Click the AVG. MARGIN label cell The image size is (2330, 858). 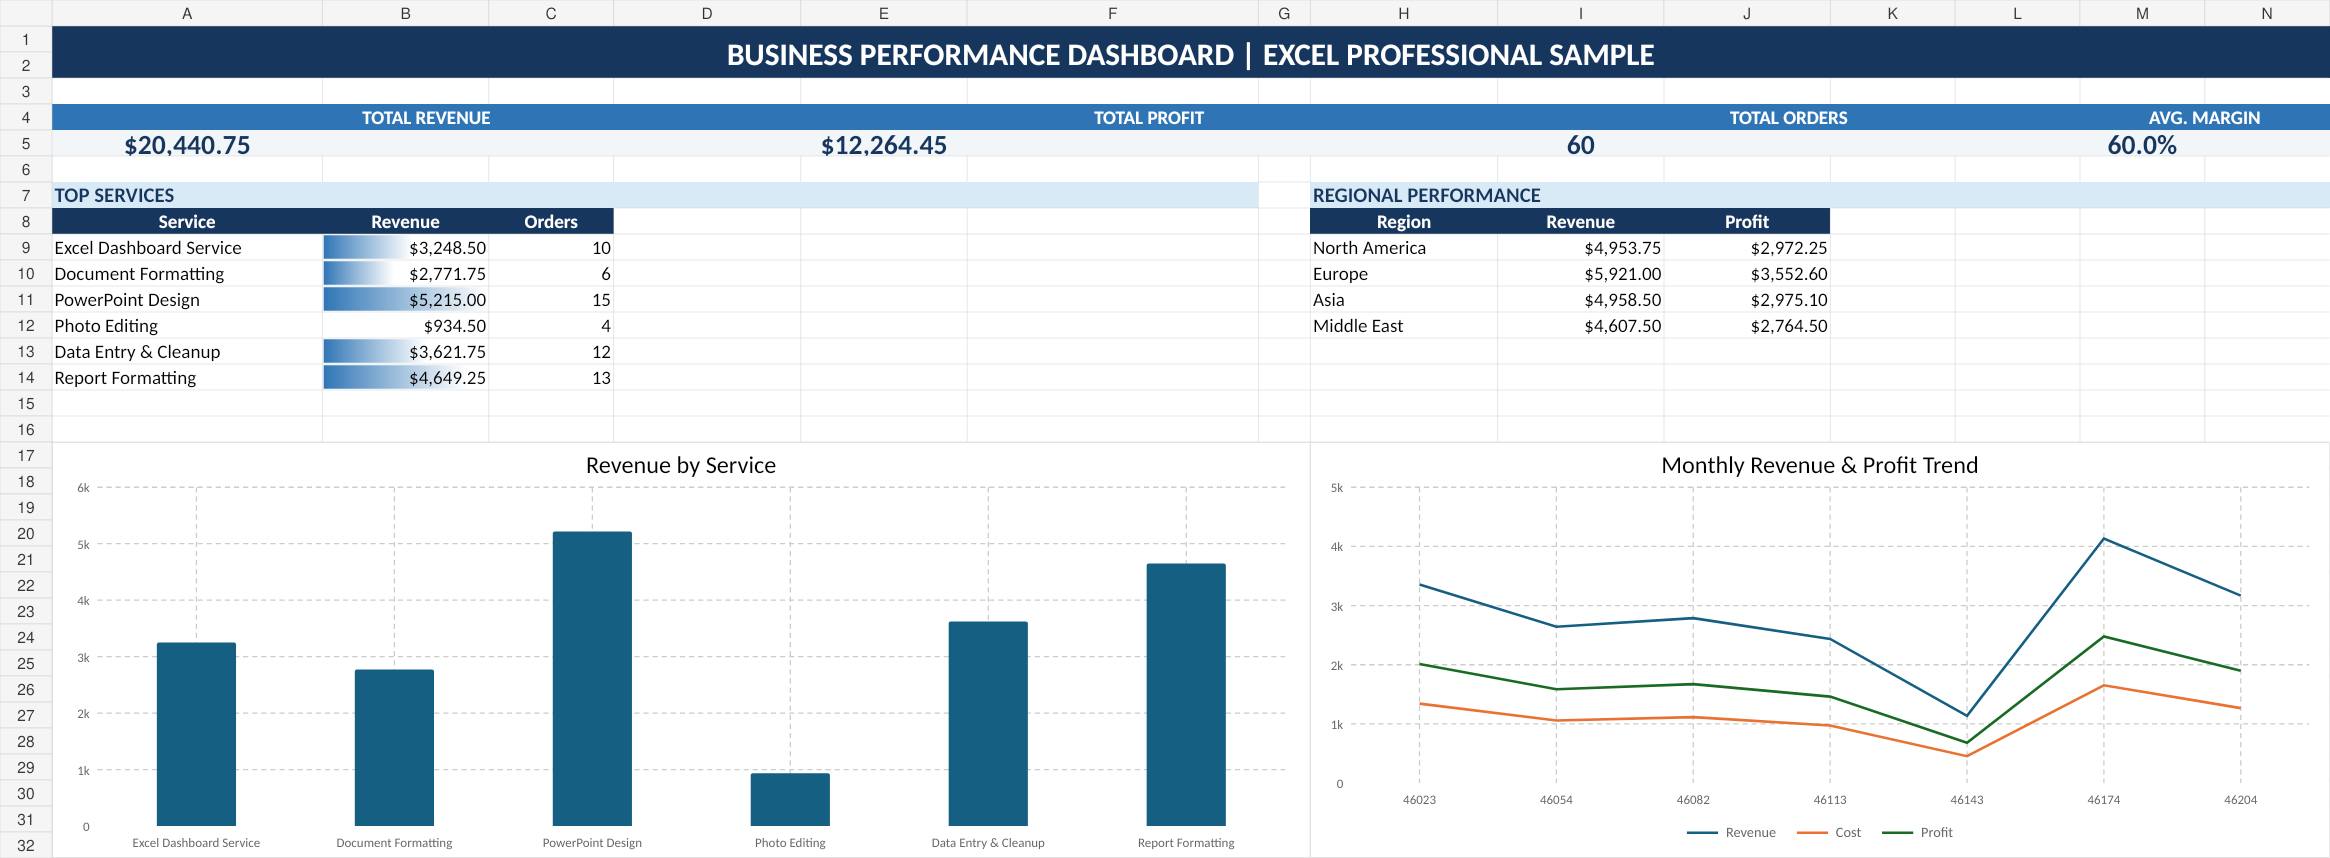pos(2204,118)
